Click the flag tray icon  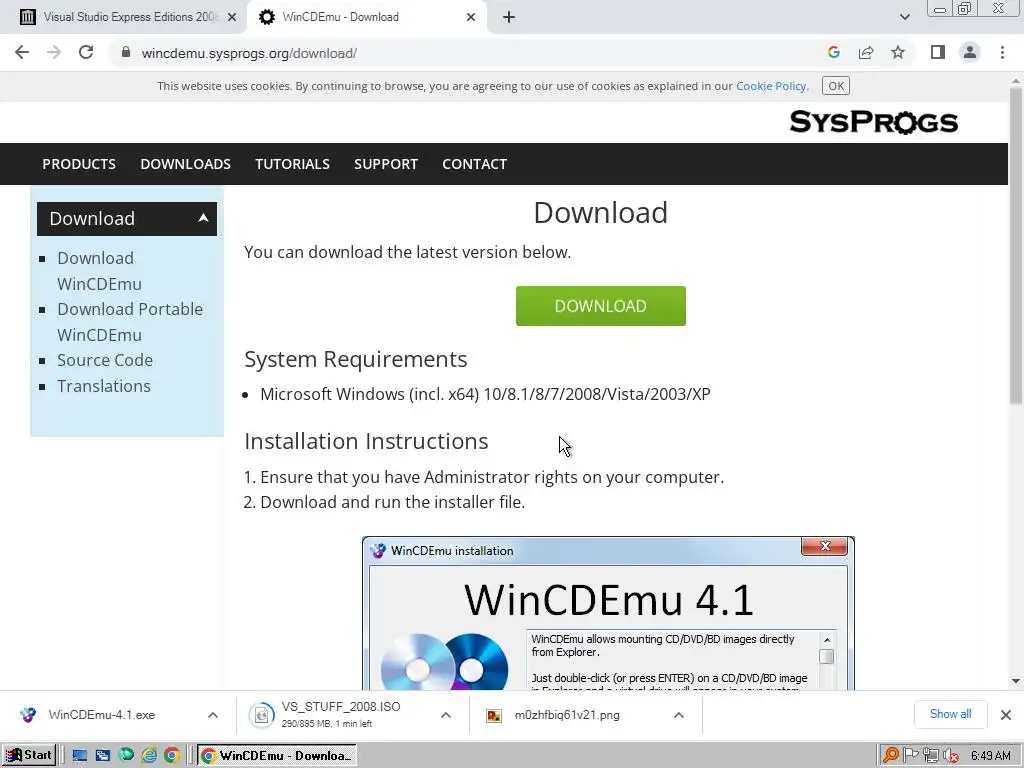(x=910, y=756)
